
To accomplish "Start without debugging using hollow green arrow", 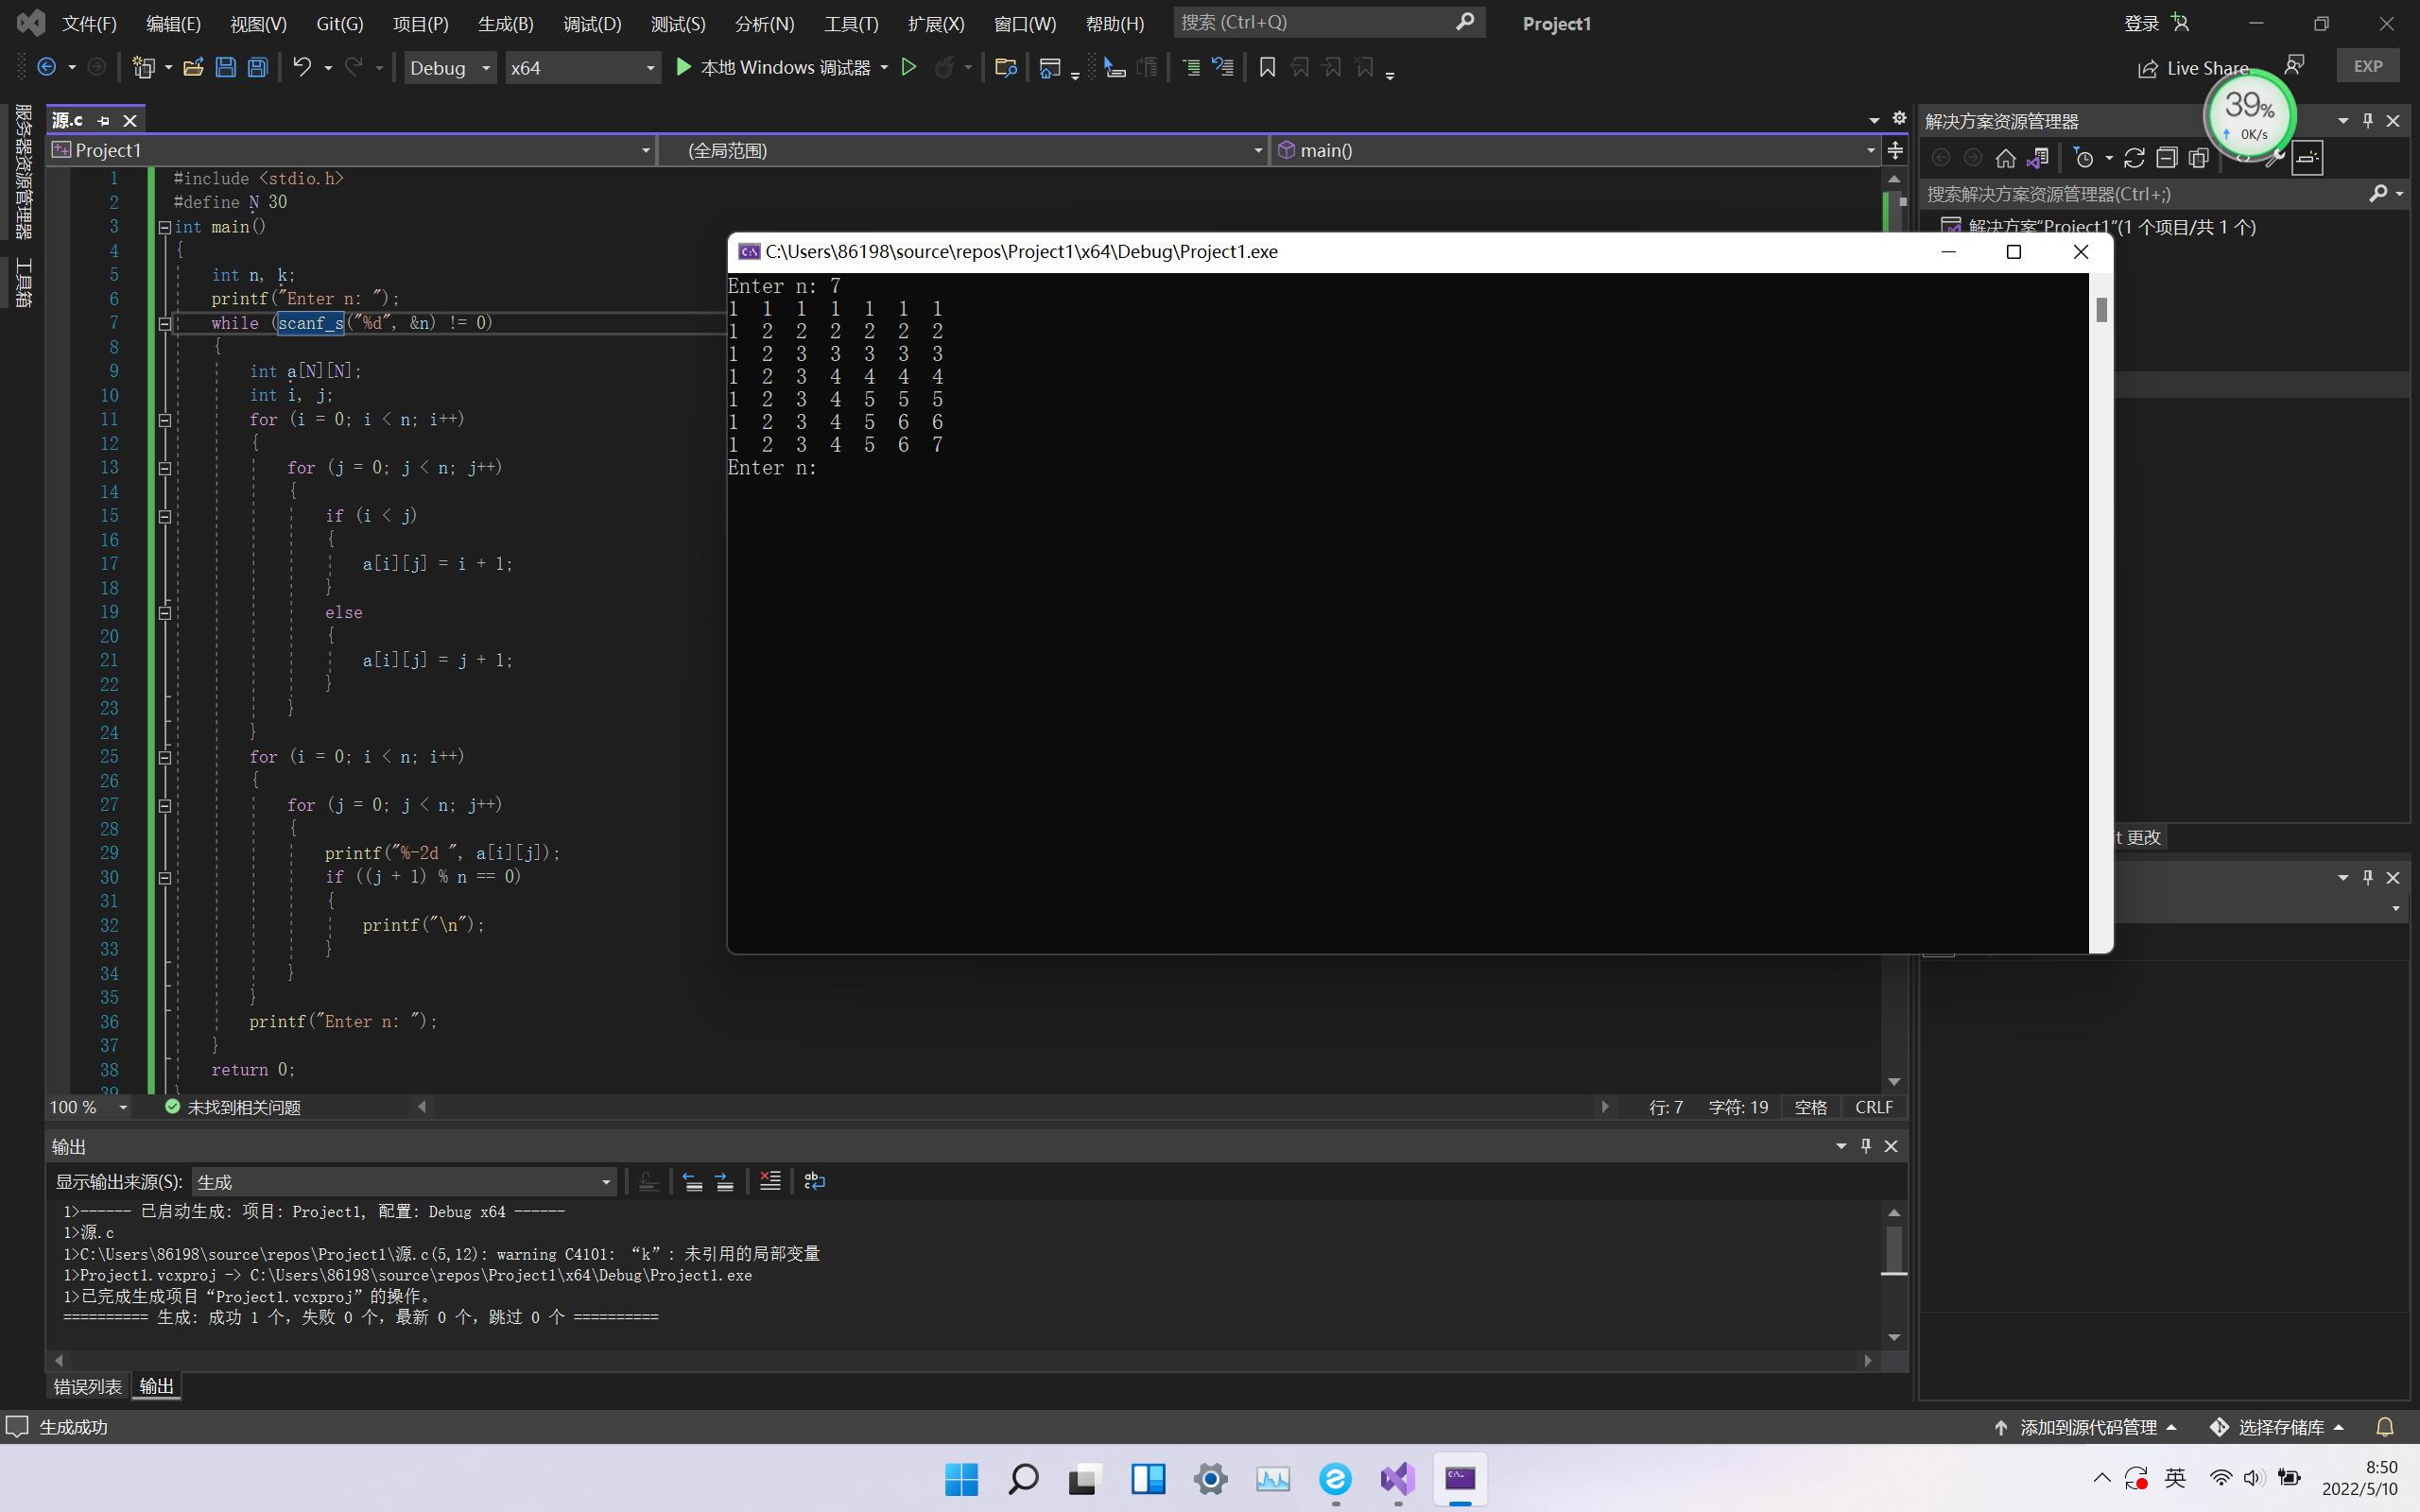I will (x=908, y=67).
